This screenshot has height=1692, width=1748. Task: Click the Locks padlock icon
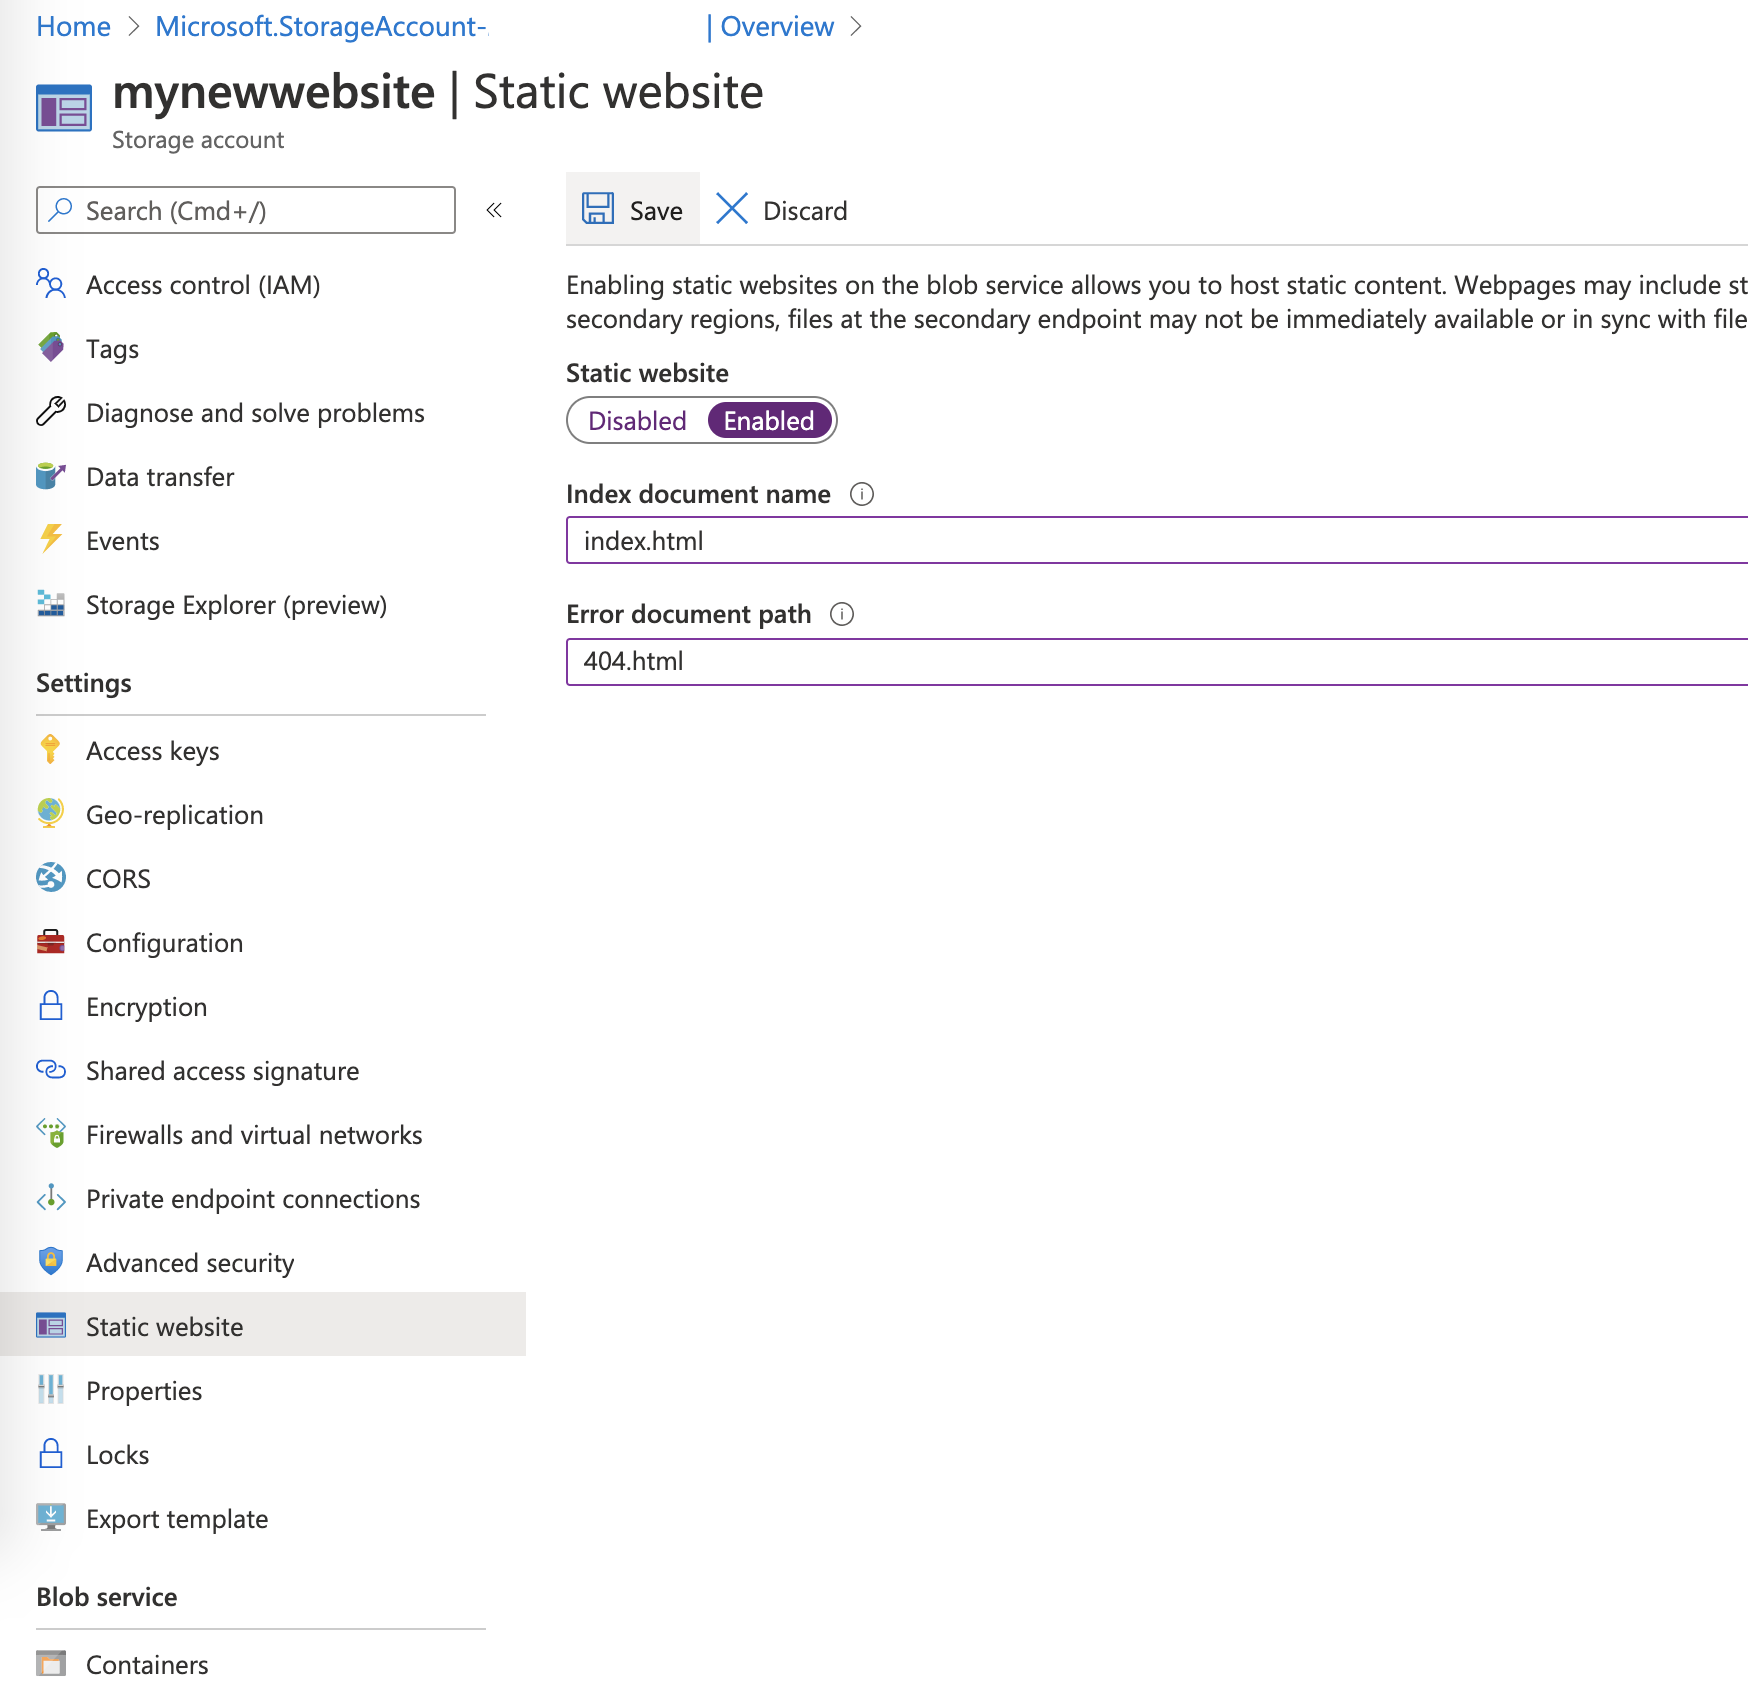pyautogui.click(x=51, y=1454)
